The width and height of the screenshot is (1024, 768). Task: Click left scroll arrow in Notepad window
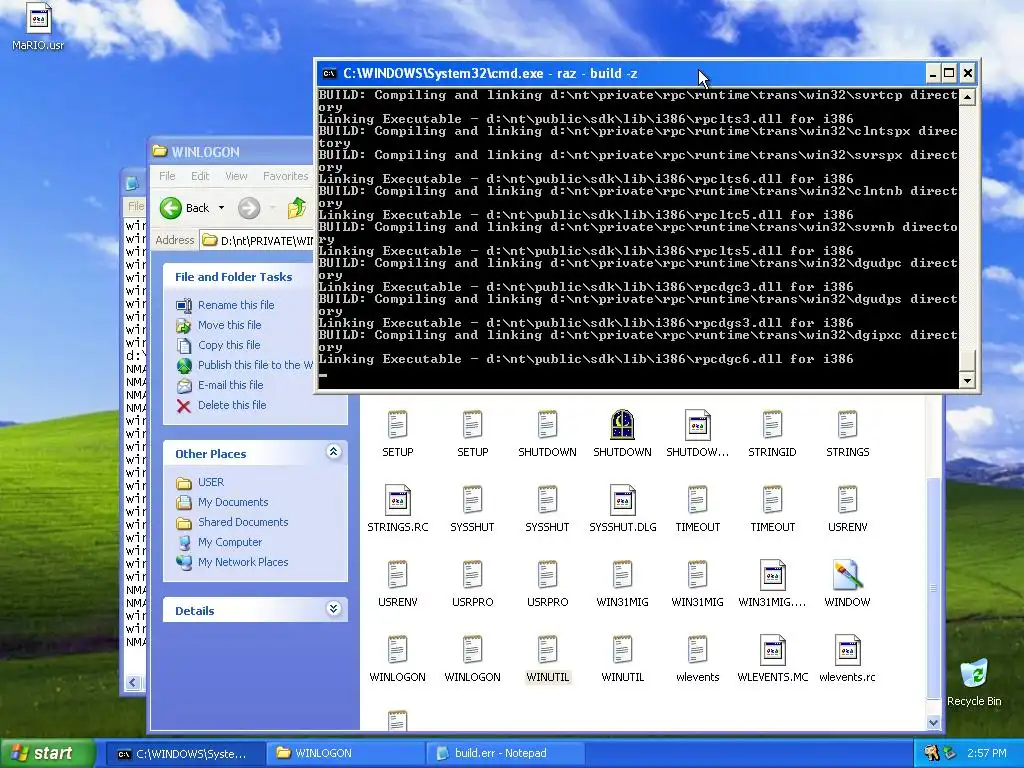pos(133,682)
